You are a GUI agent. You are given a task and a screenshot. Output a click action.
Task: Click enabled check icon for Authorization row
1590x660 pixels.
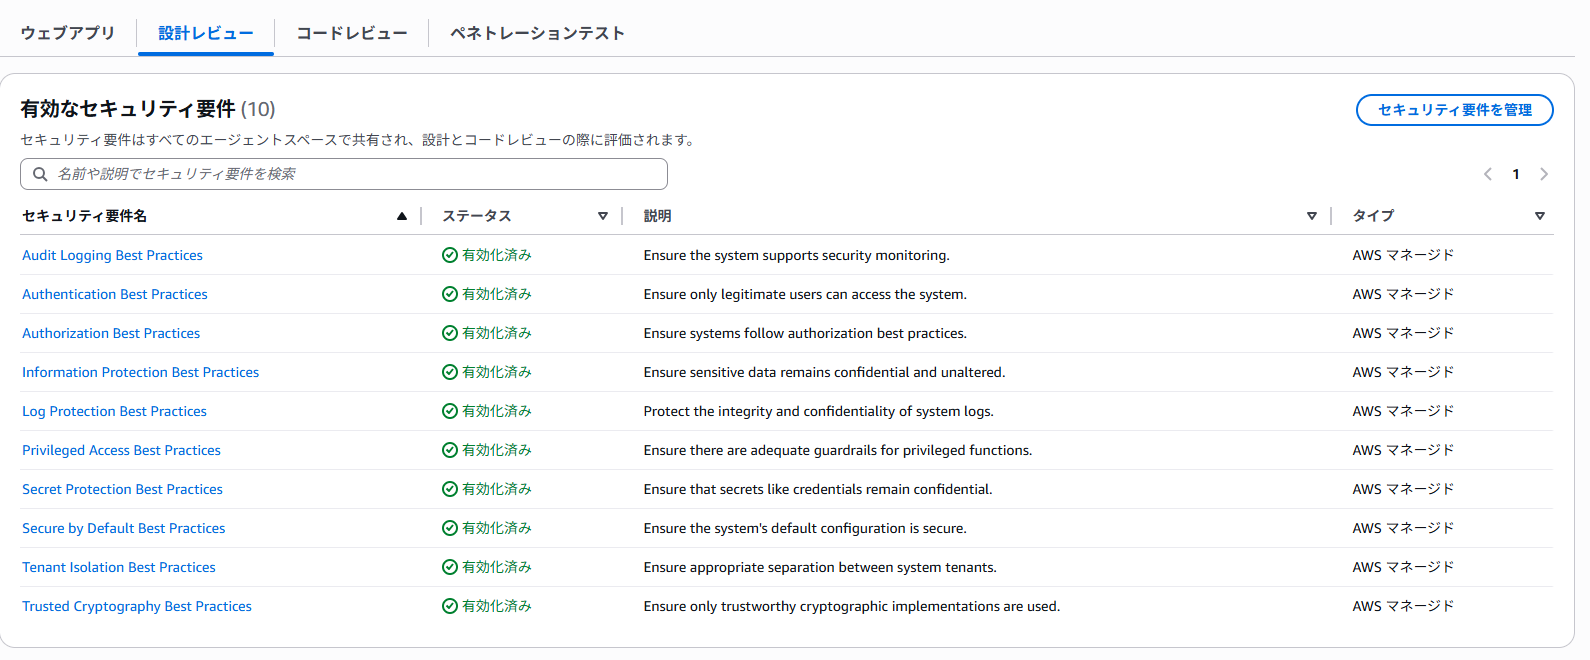click(x=450, y=333)
